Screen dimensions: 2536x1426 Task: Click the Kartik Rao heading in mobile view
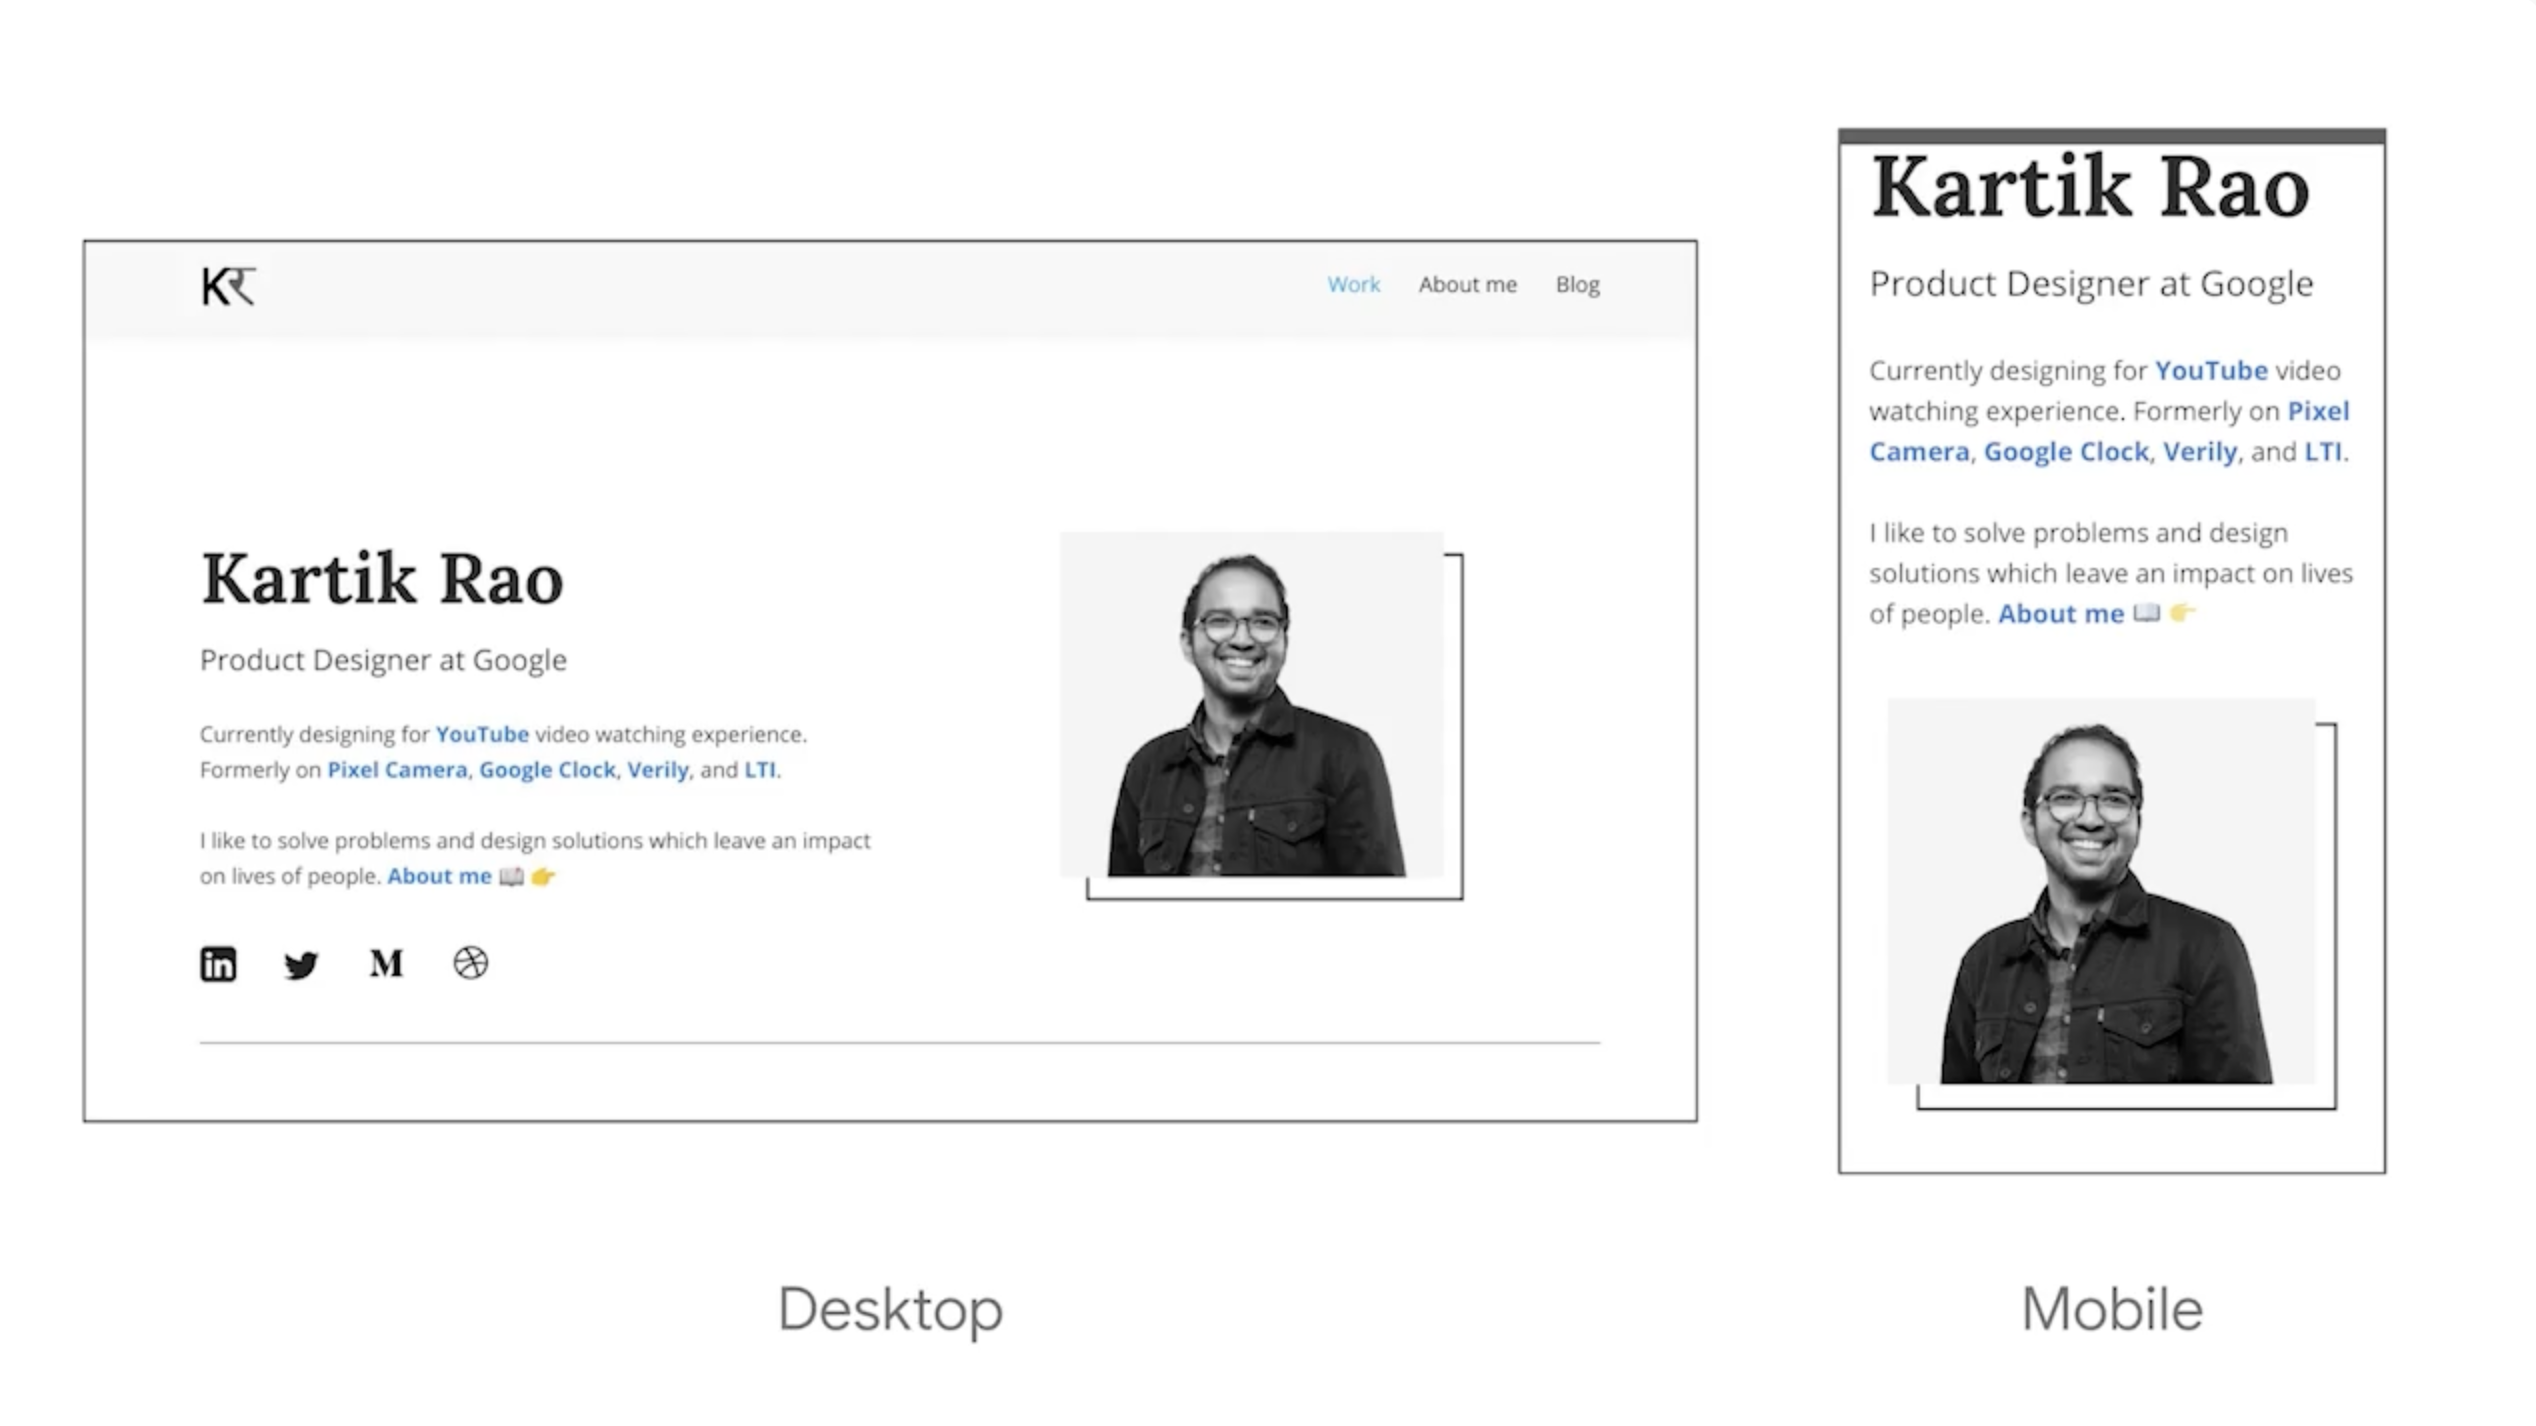pyautogui.click(x=2090, y=188)
